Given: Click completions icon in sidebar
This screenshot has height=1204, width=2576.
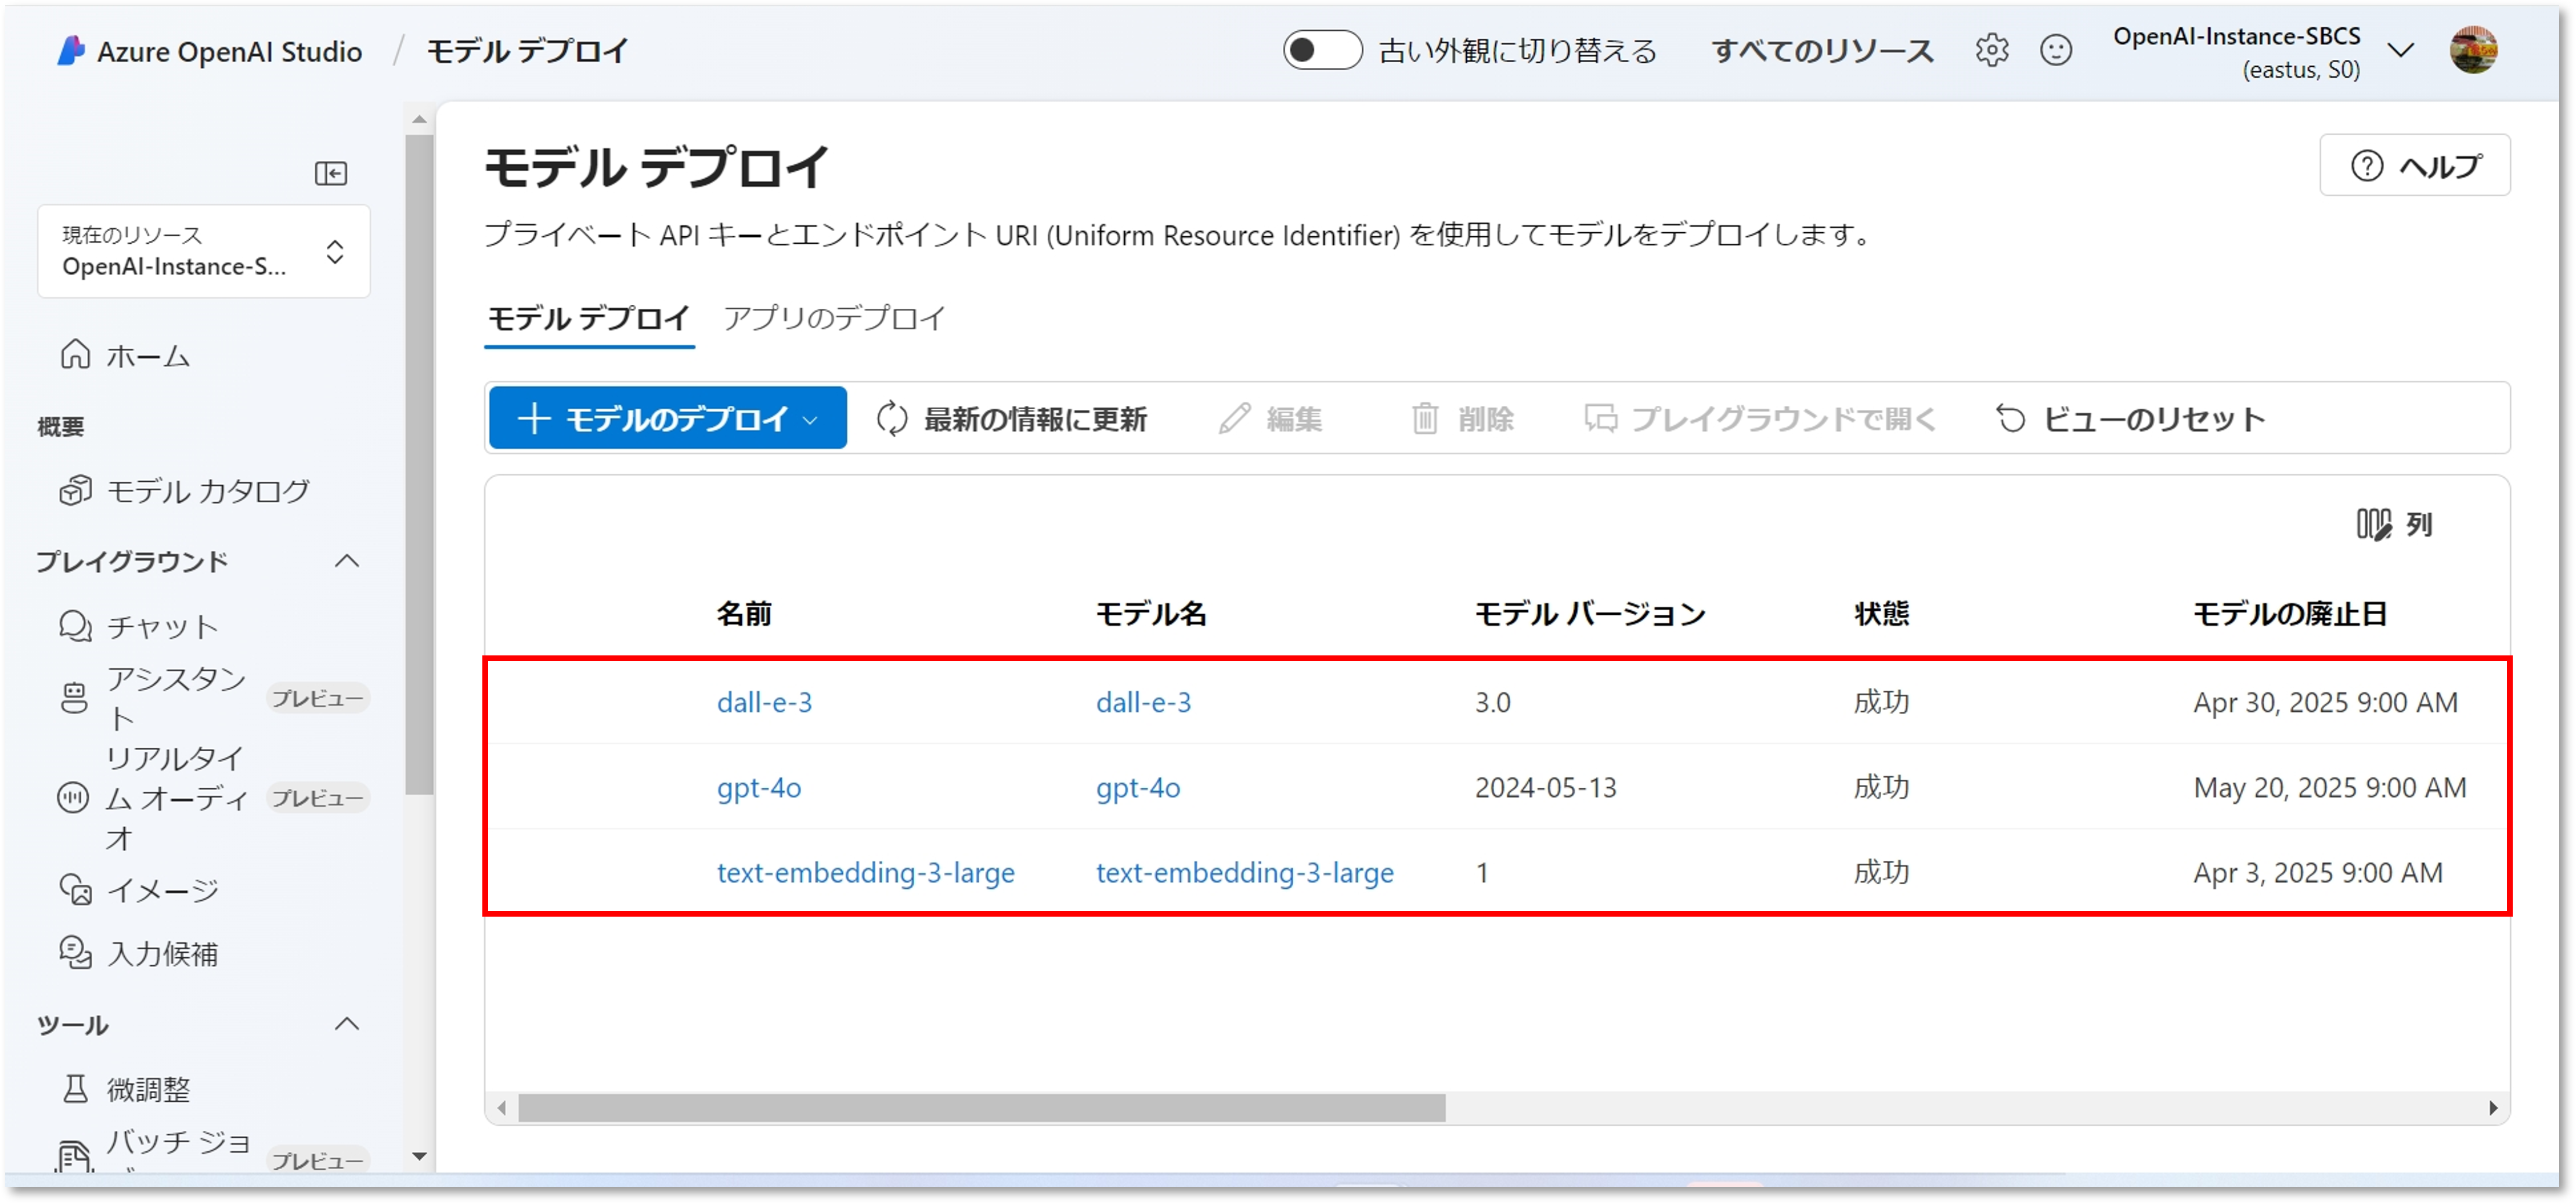Looking at the screenshot, I should 75,953.
